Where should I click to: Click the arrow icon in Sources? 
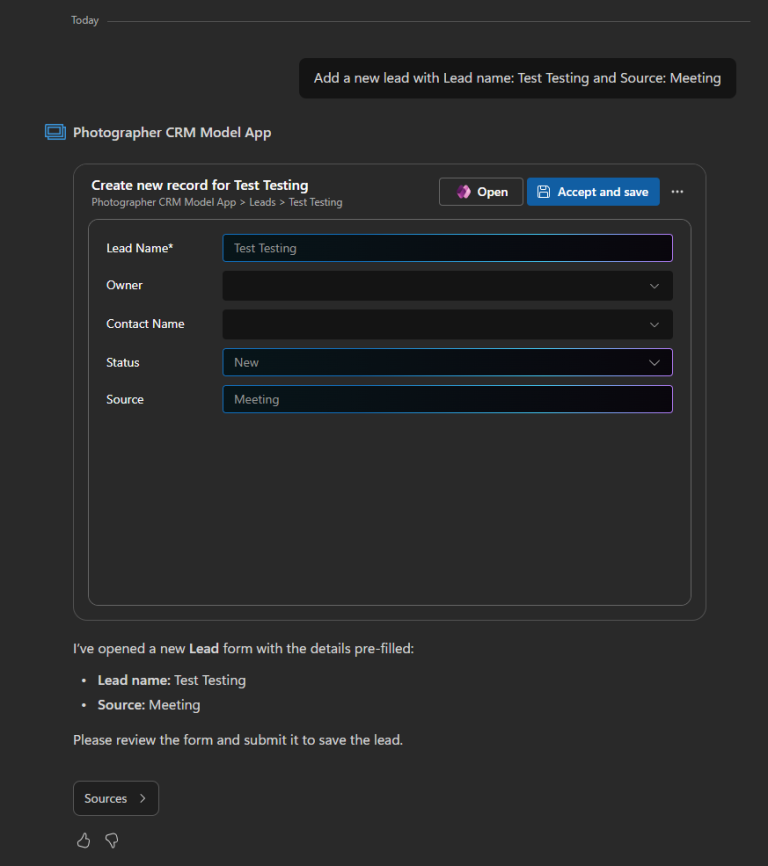point(142,798)
